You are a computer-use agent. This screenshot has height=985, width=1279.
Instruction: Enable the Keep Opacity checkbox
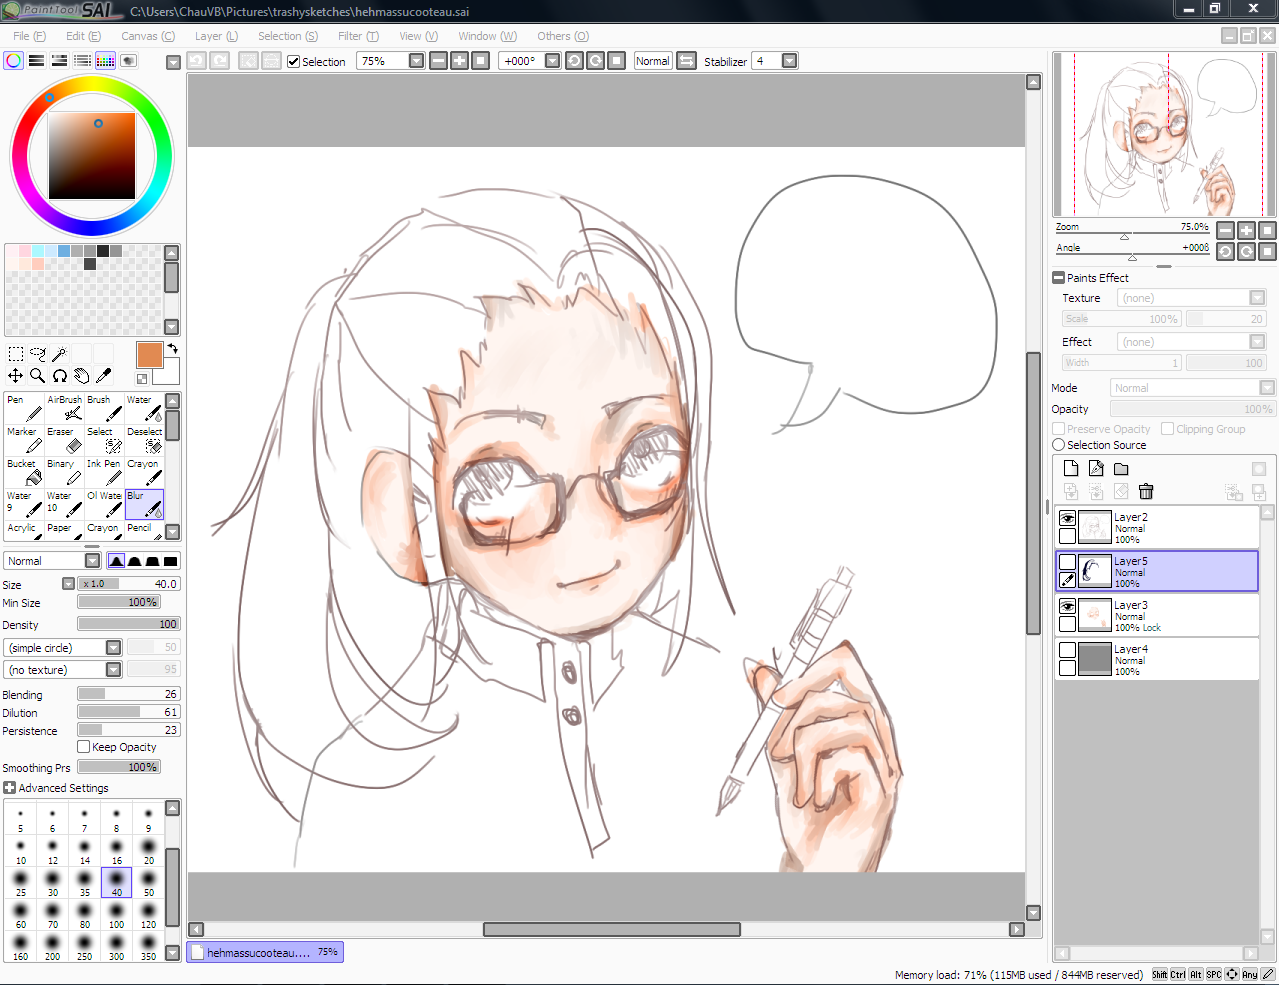pyautogui.click(x=84, y=747)
